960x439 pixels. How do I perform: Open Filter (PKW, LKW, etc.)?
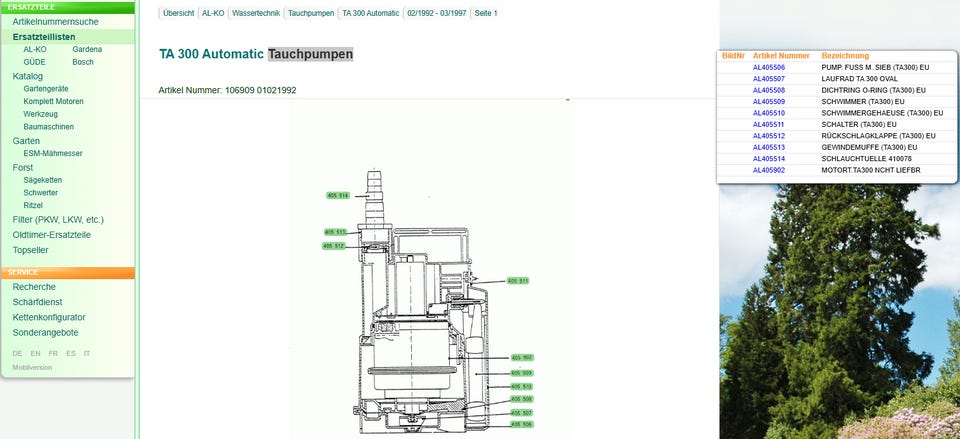(58, 219)
